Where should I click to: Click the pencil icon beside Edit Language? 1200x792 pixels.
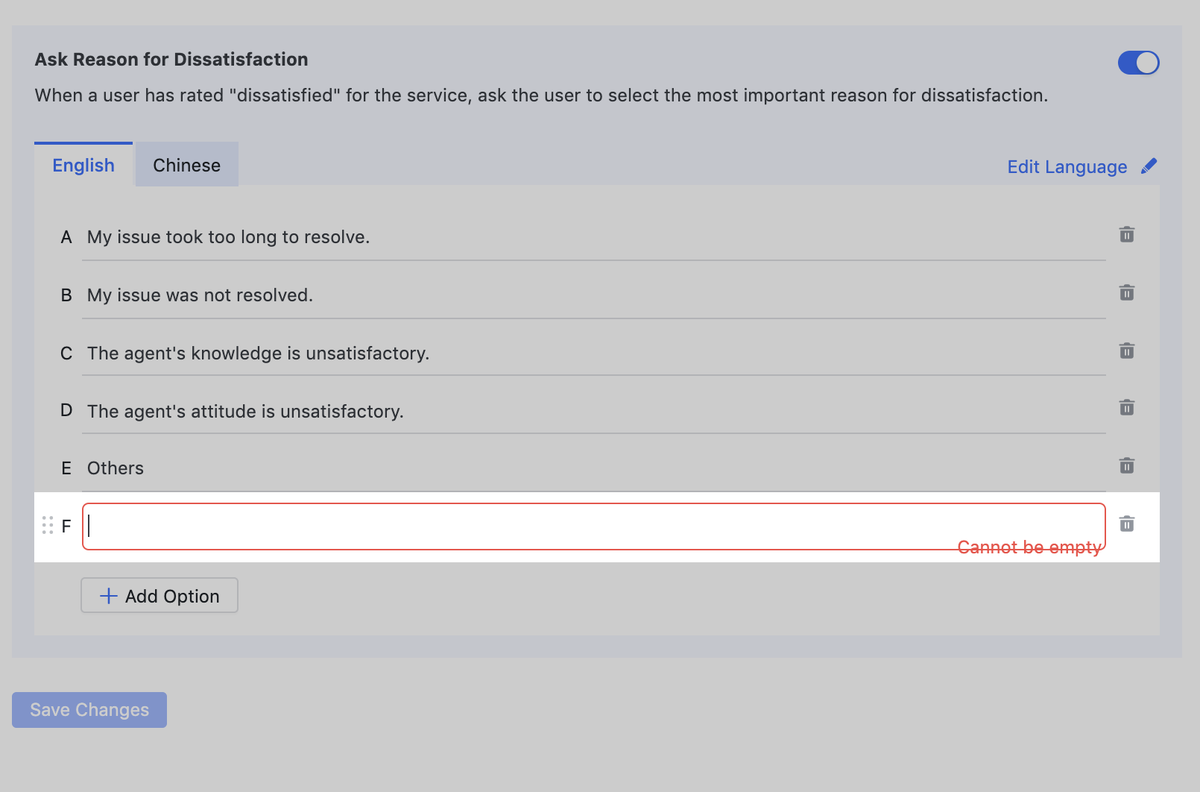point(1149,166)
